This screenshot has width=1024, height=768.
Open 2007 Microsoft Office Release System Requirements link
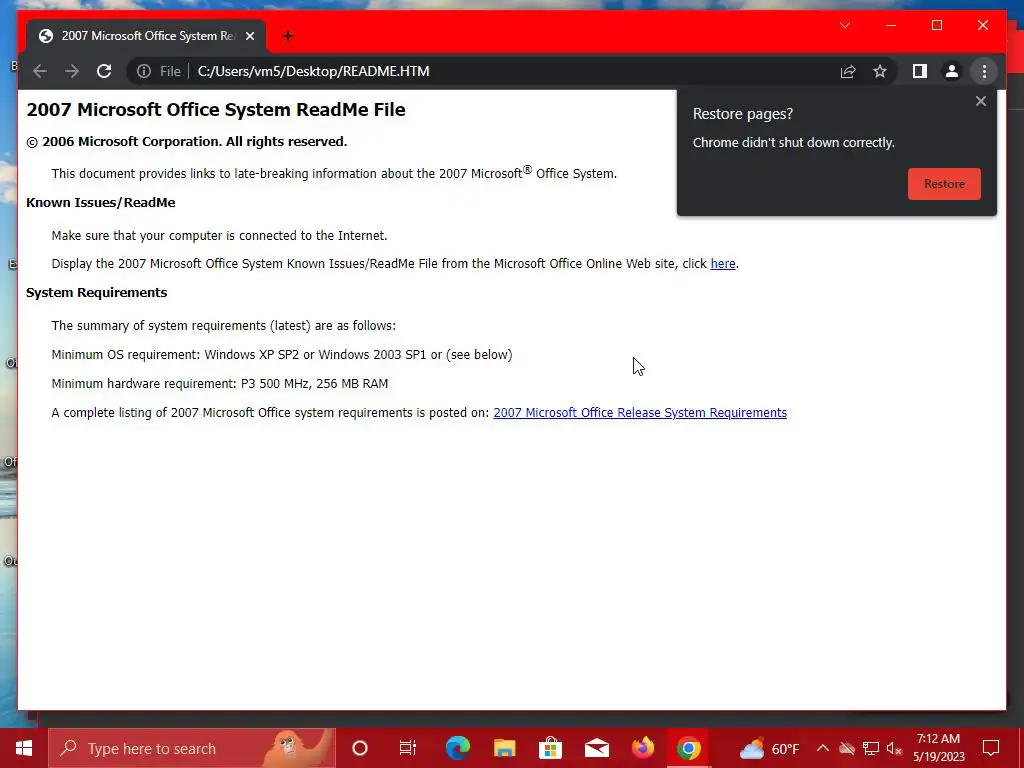tap(639, 413)
